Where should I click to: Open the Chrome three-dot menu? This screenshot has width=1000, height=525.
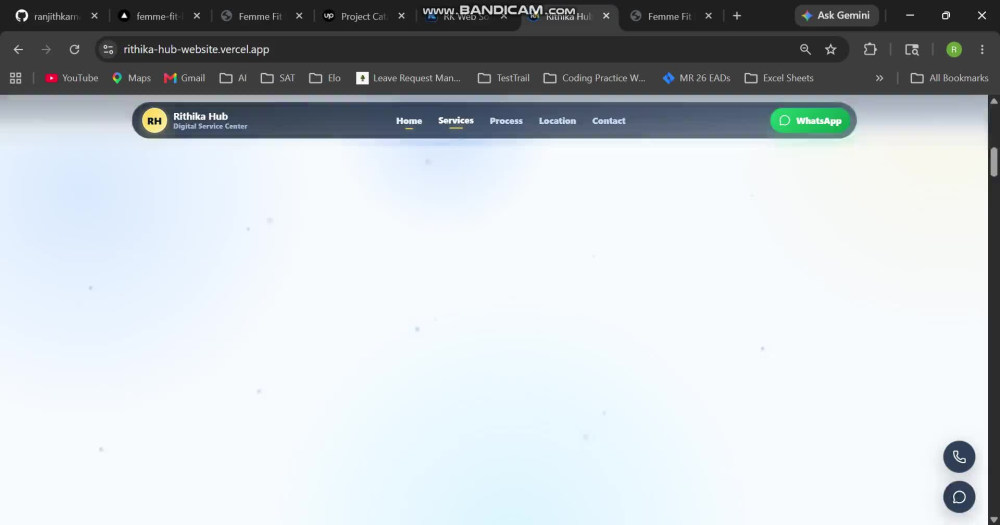[982, 49]
